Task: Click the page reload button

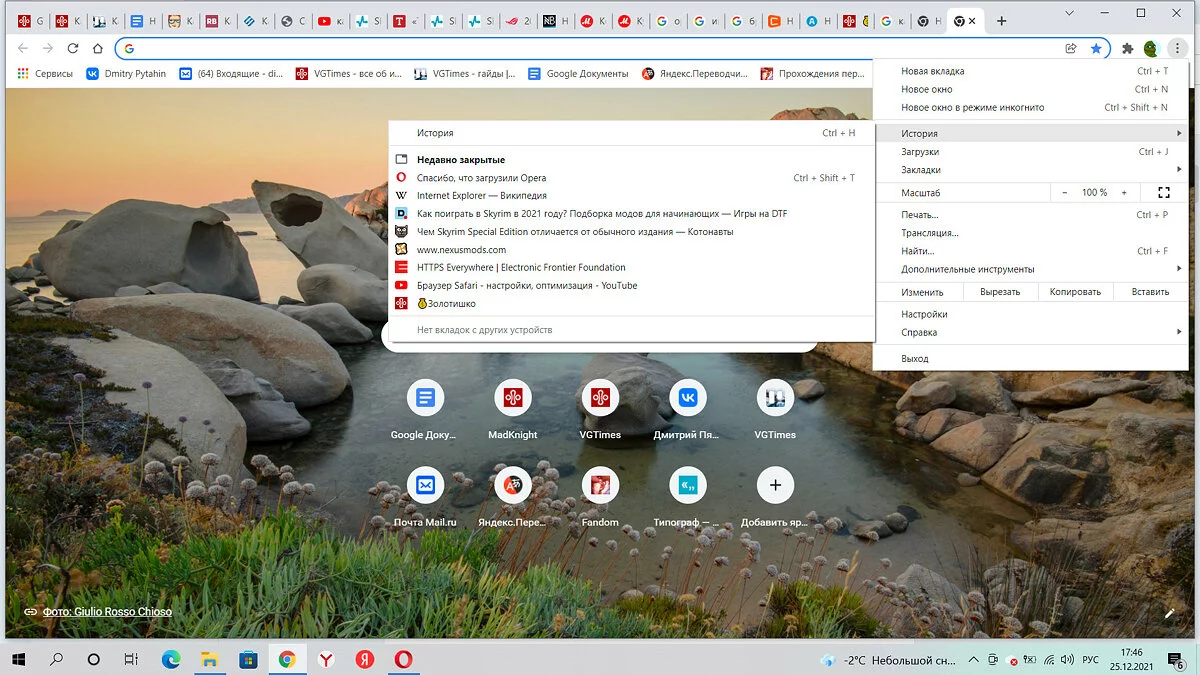Action: coord(72,48)
